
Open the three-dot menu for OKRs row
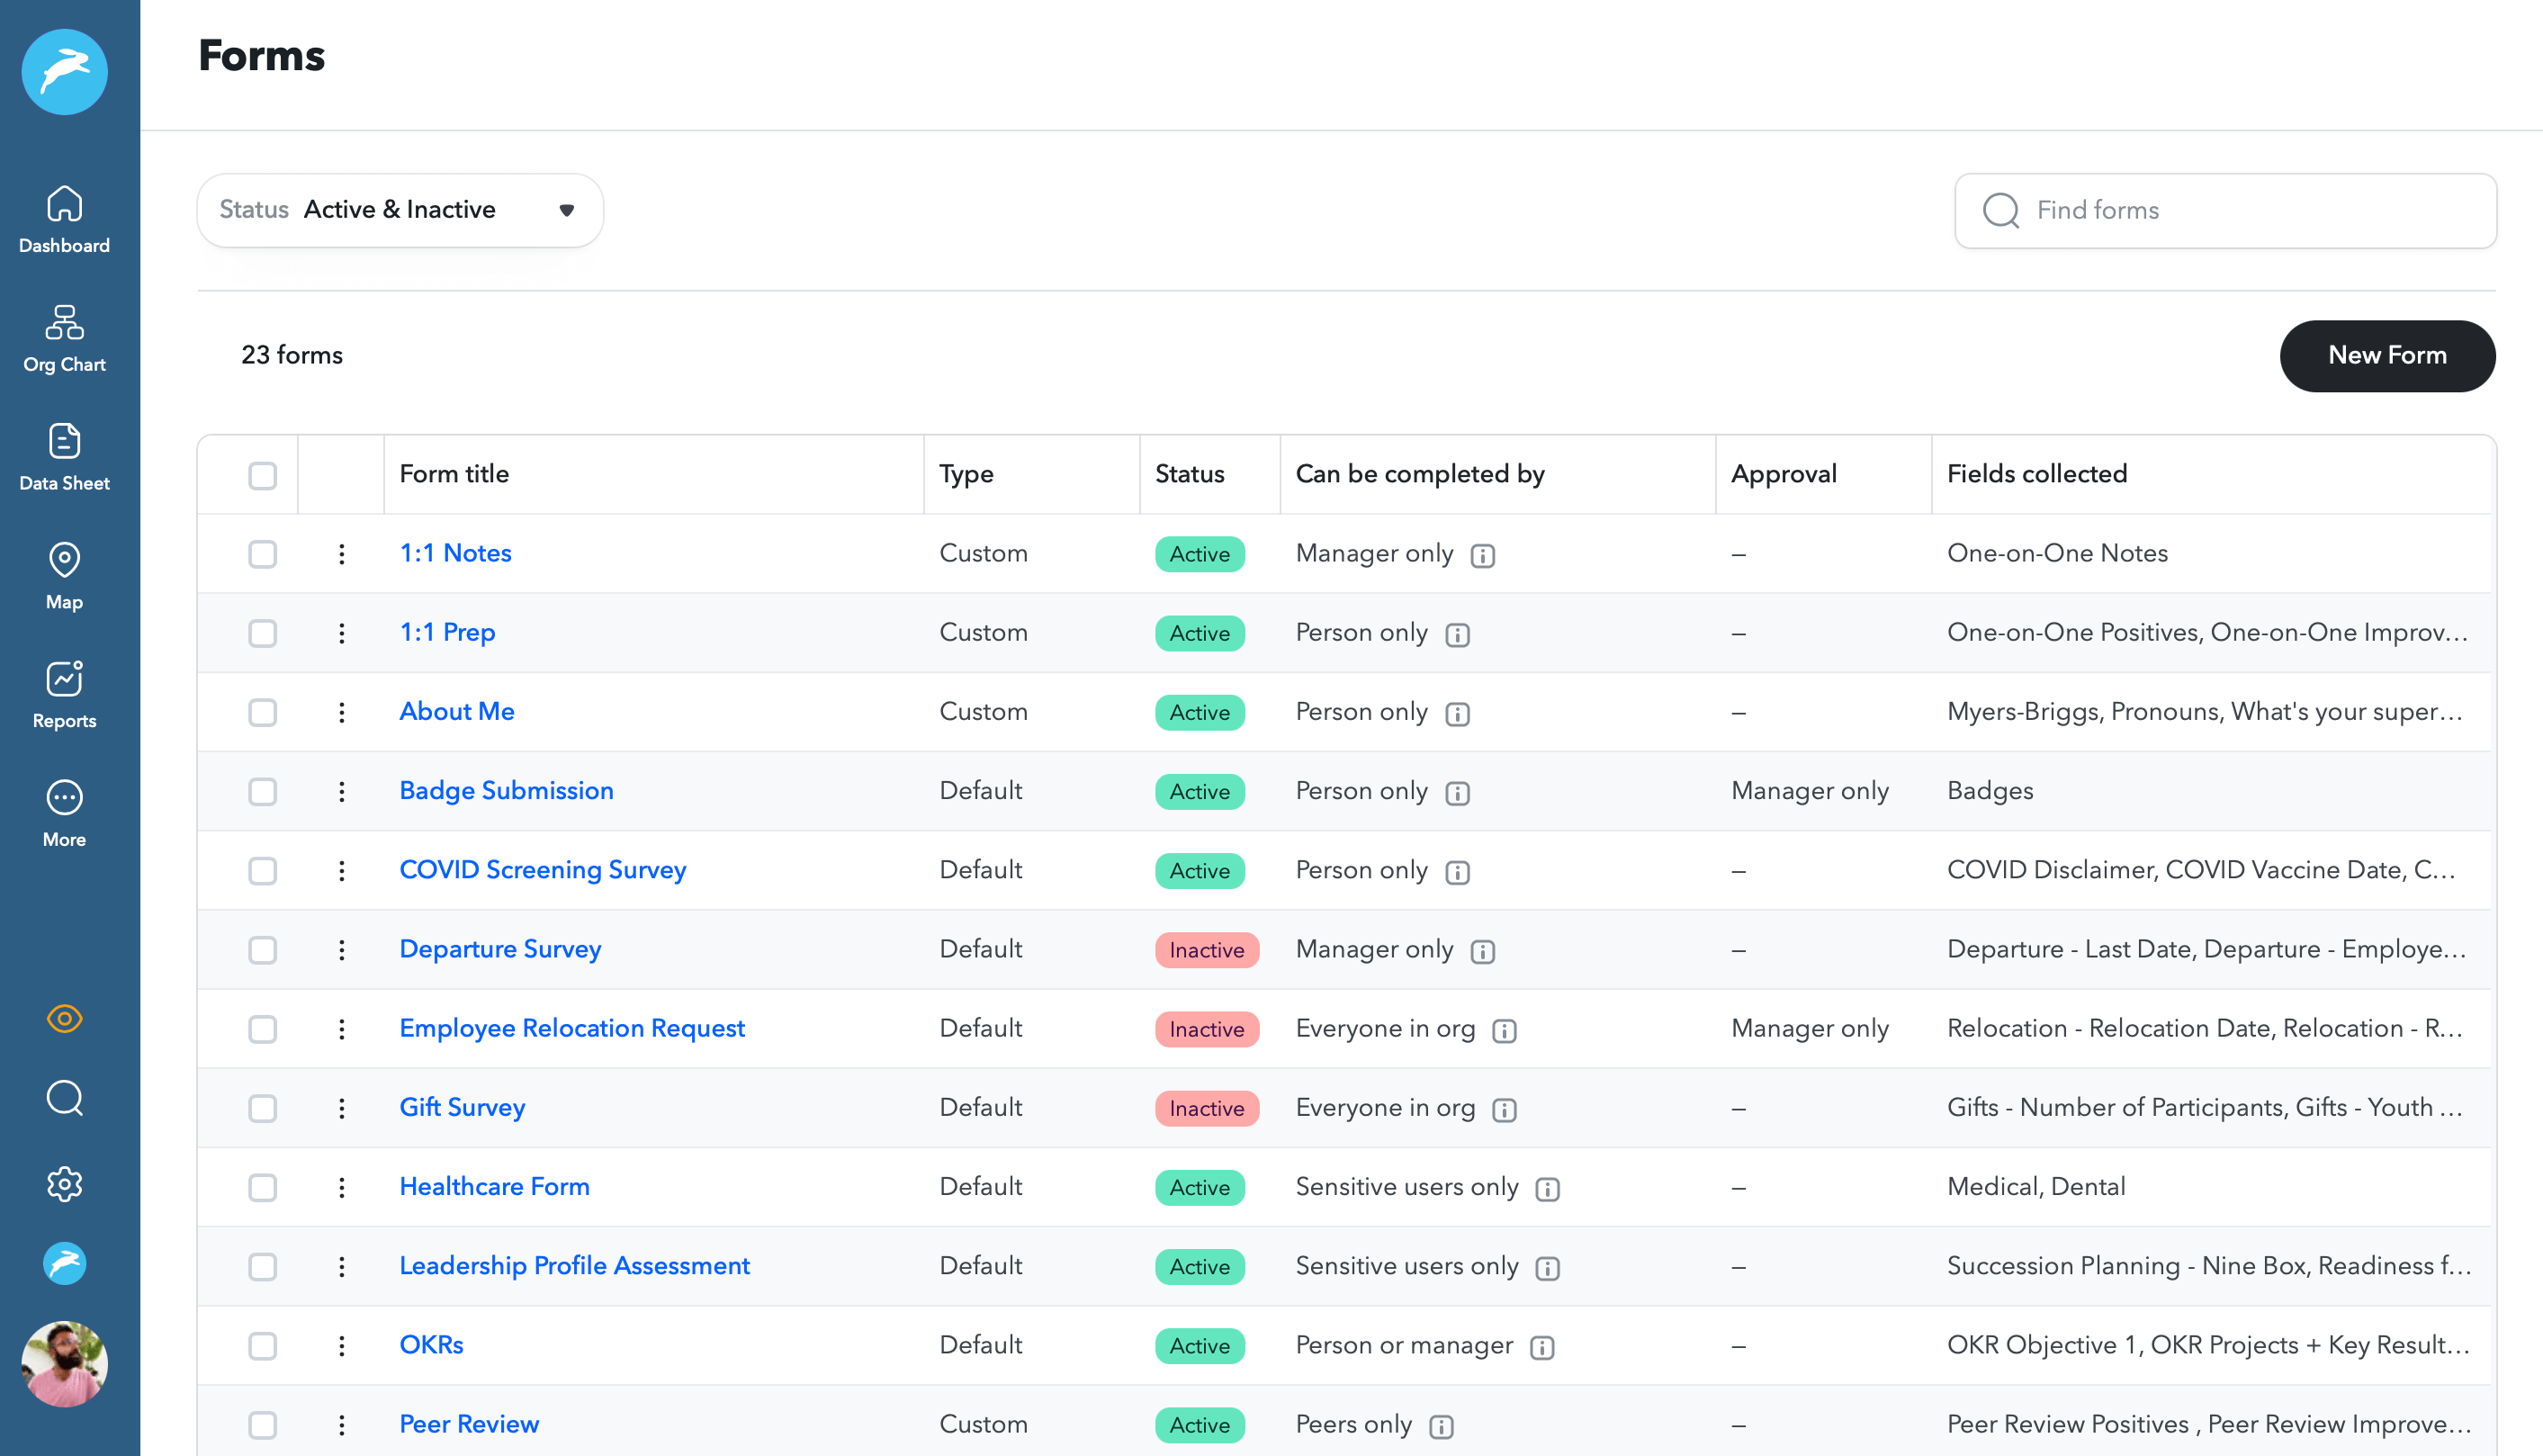point(342,1346)
